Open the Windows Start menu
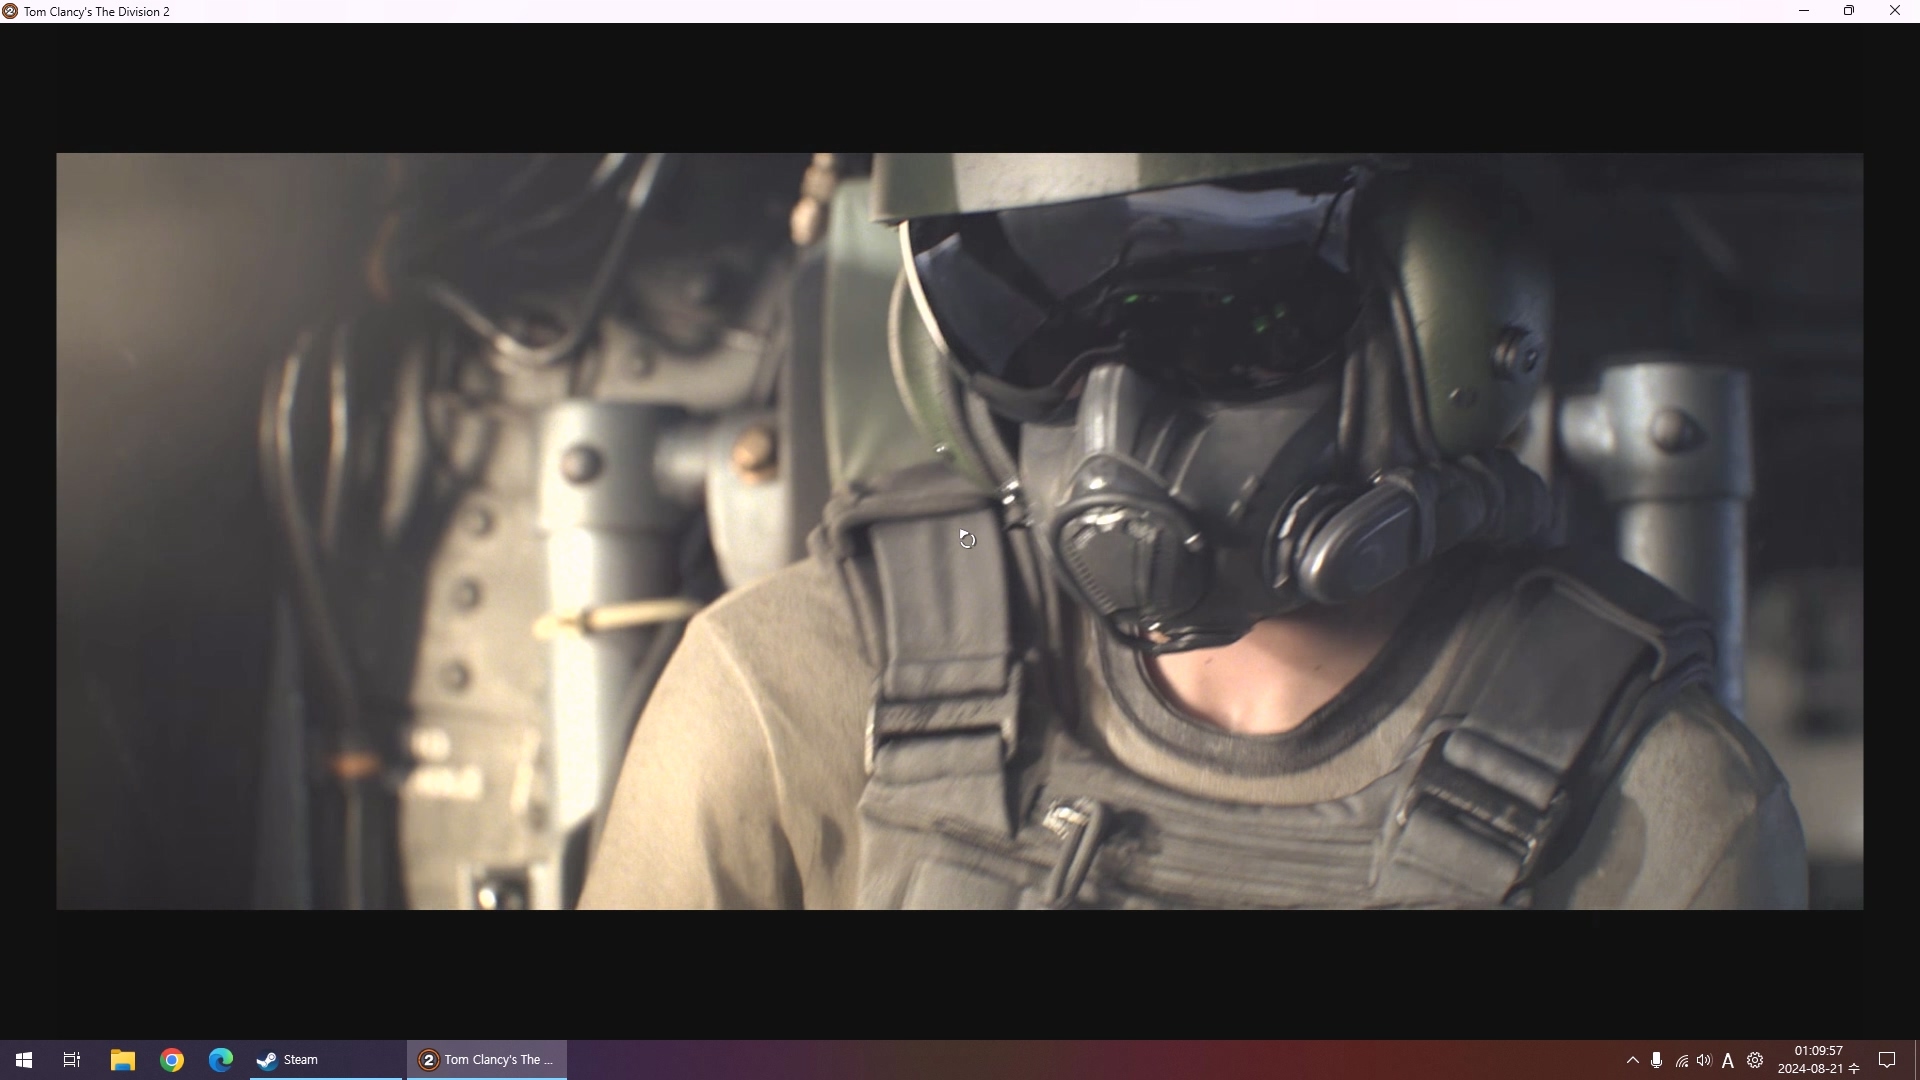This screenshot has height=1080, width=1920. coord(24,1060)
